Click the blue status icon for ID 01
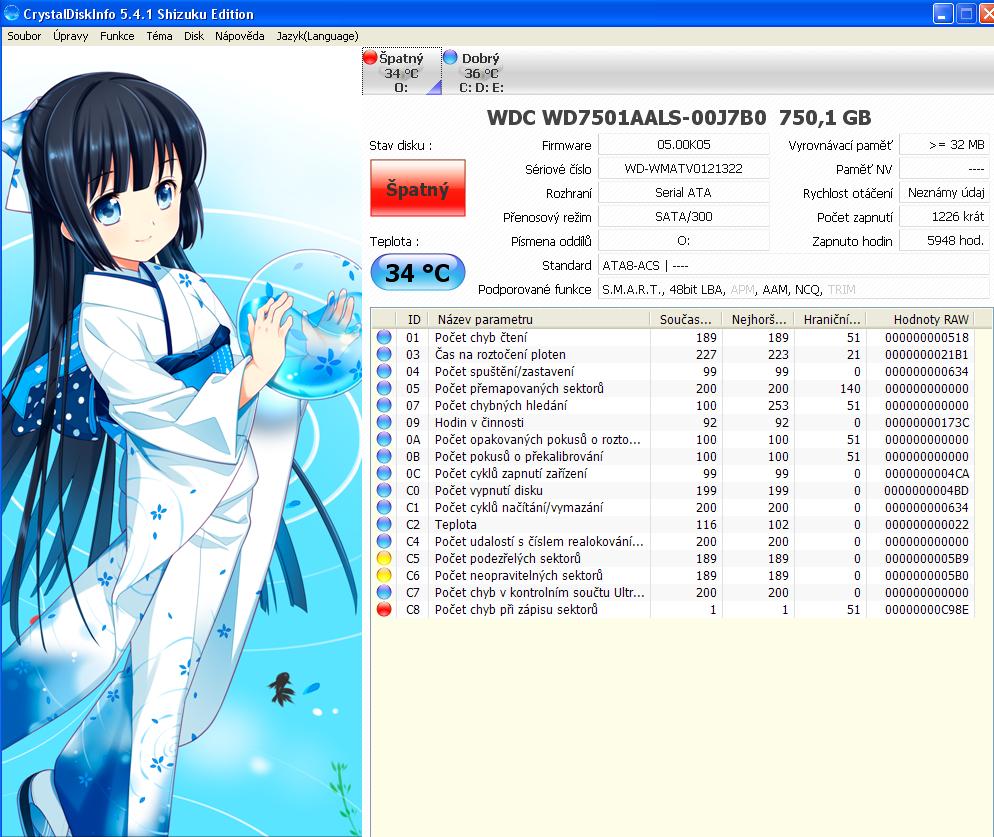This screenshot has width=994, height=837. (x=384, y=337)
